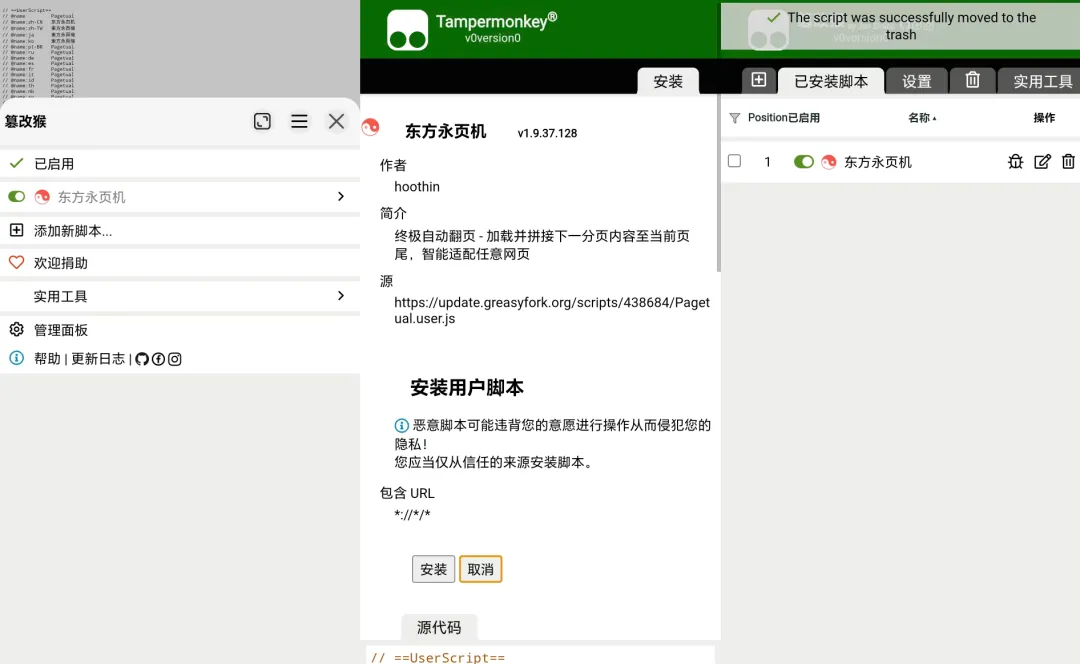
Task: Open the popup fullscreen expand icon
Action: (262, 121)
